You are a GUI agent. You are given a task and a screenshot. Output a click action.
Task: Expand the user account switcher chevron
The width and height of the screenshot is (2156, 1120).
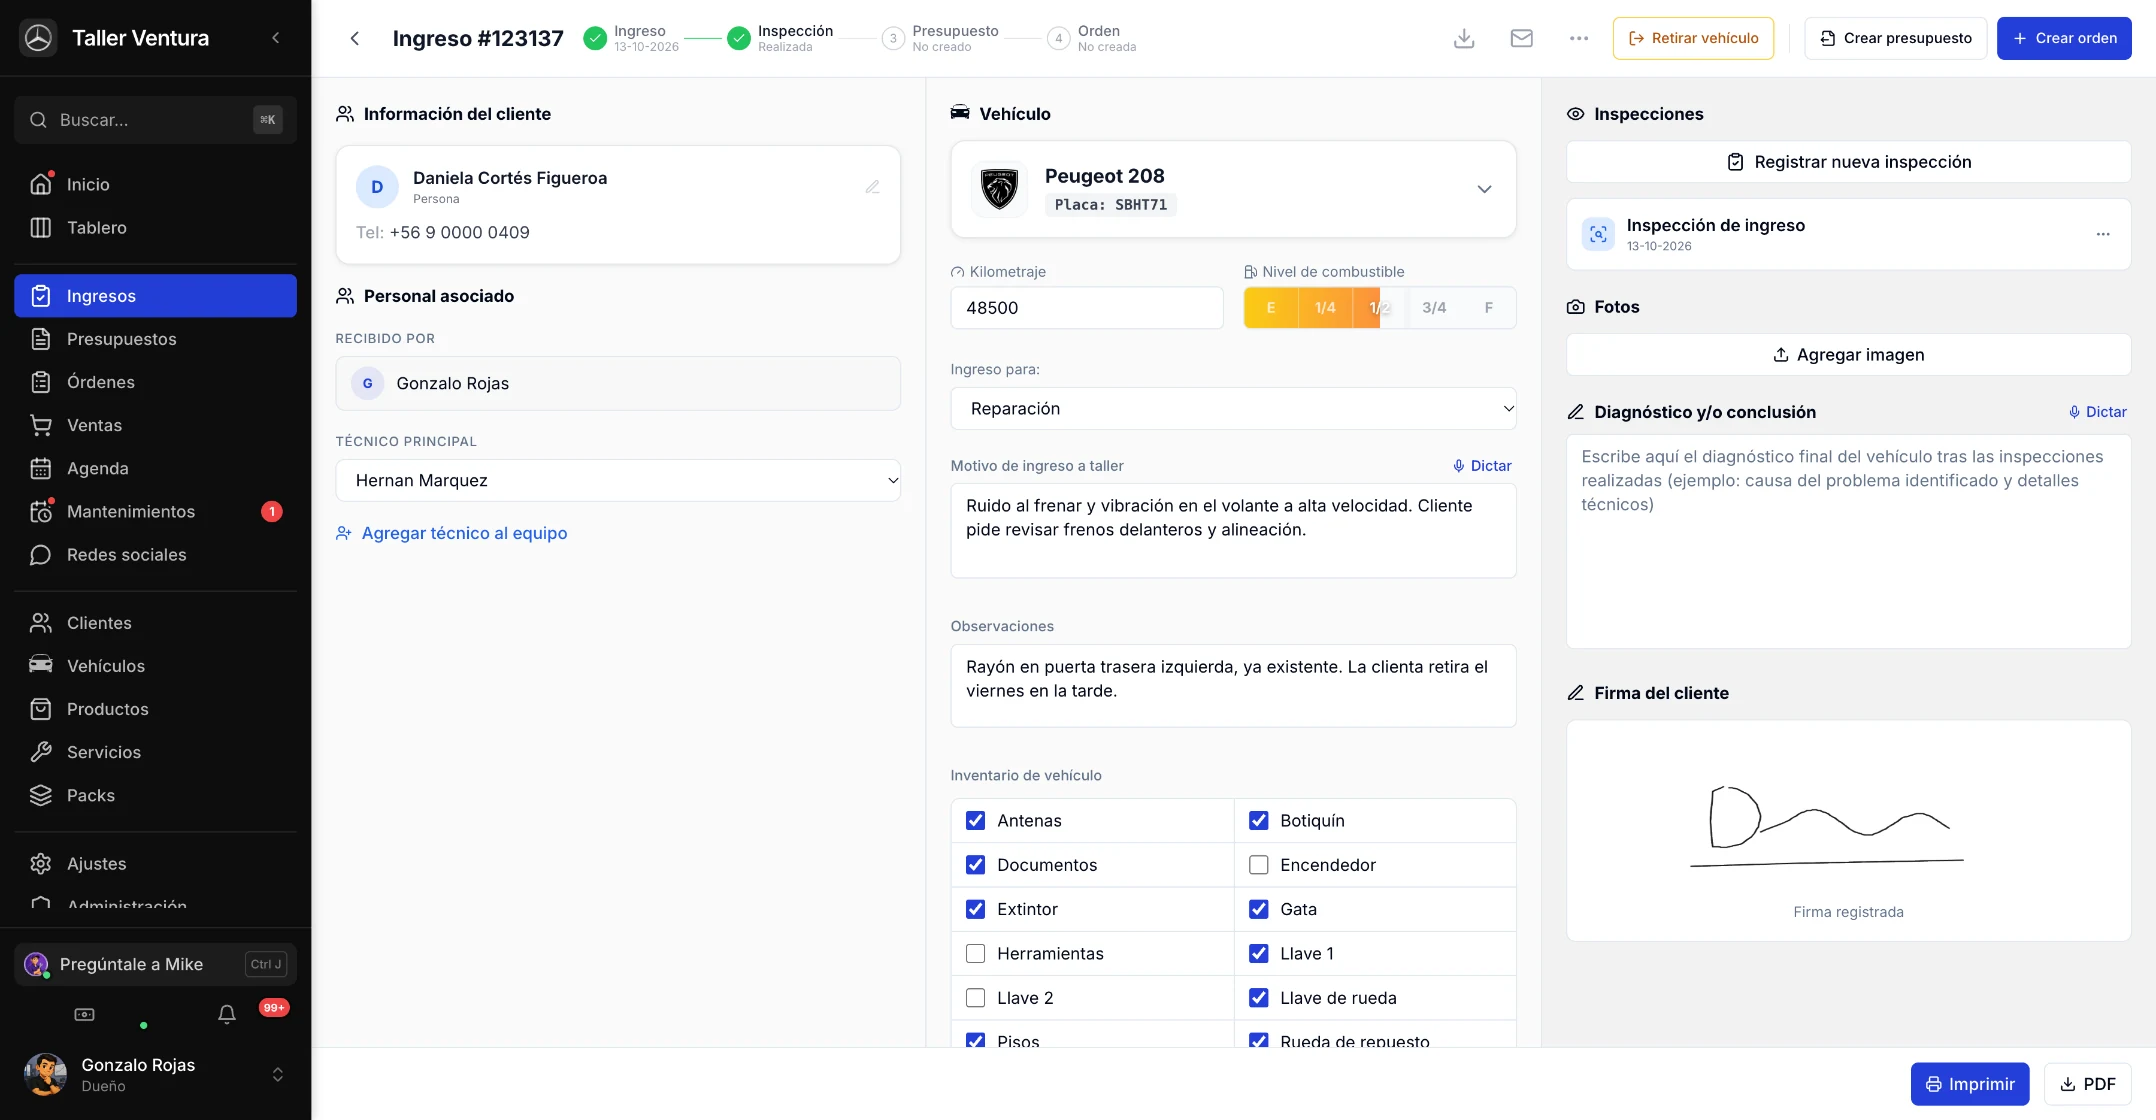[278, 1074]
